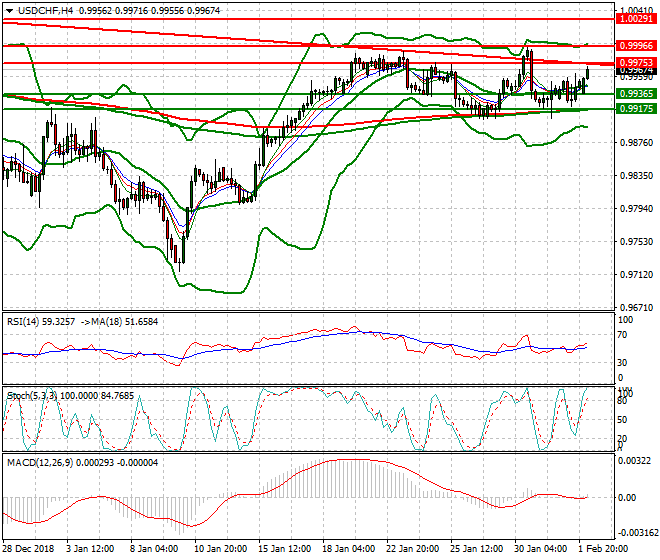The image size is (660, 560).
Task: Select the 0.99175 green support price label
Action: click(x=636, y=109)
